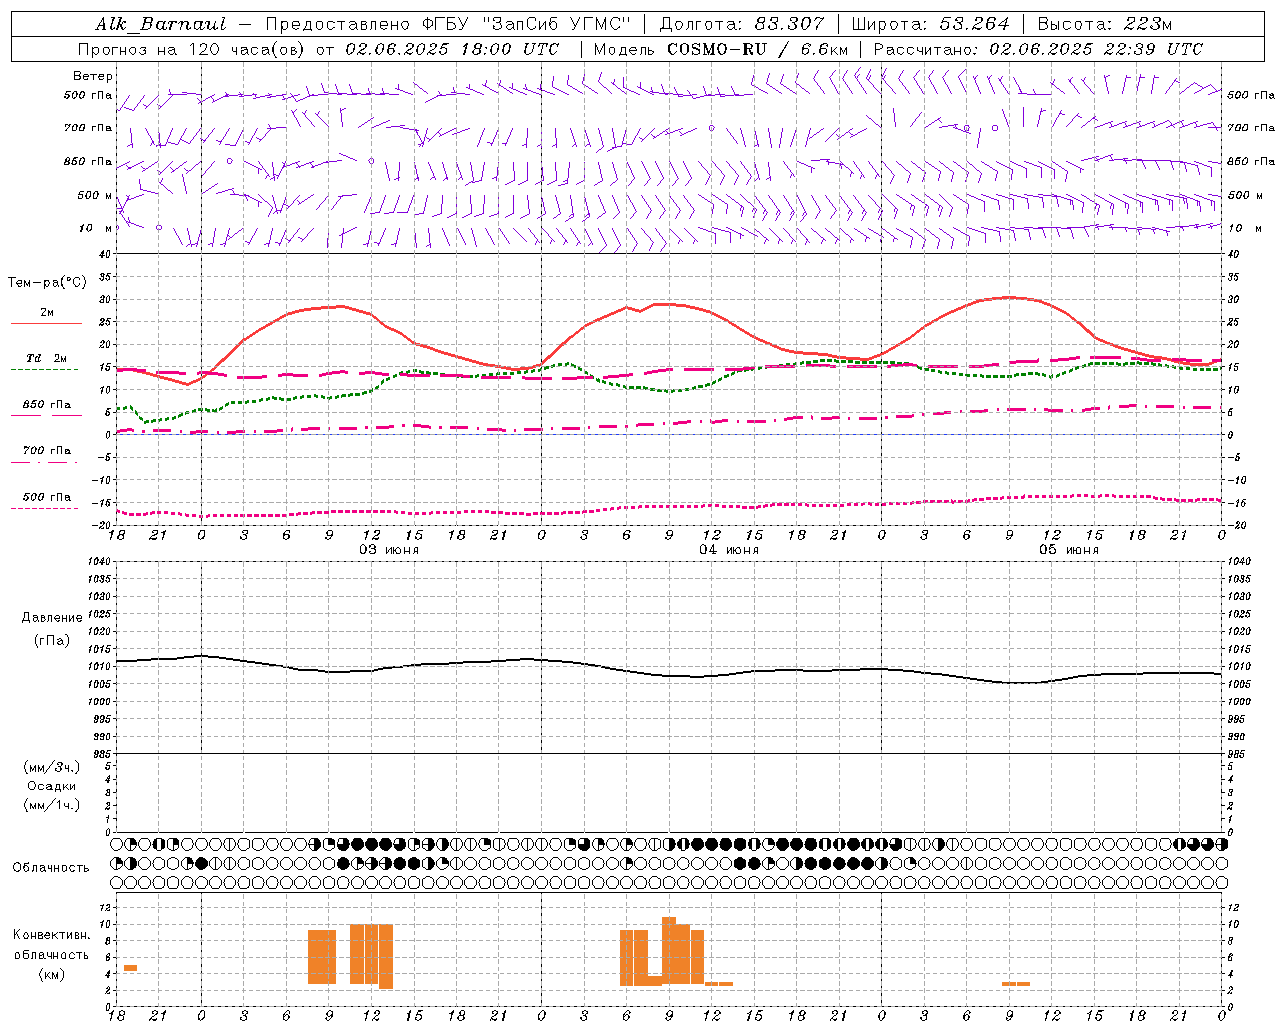The height and width of the screenshot is (1024, 1280).
Task: Select the 'Модель COSMO-RU / 6.6км' text
Action: coord(721,49)
